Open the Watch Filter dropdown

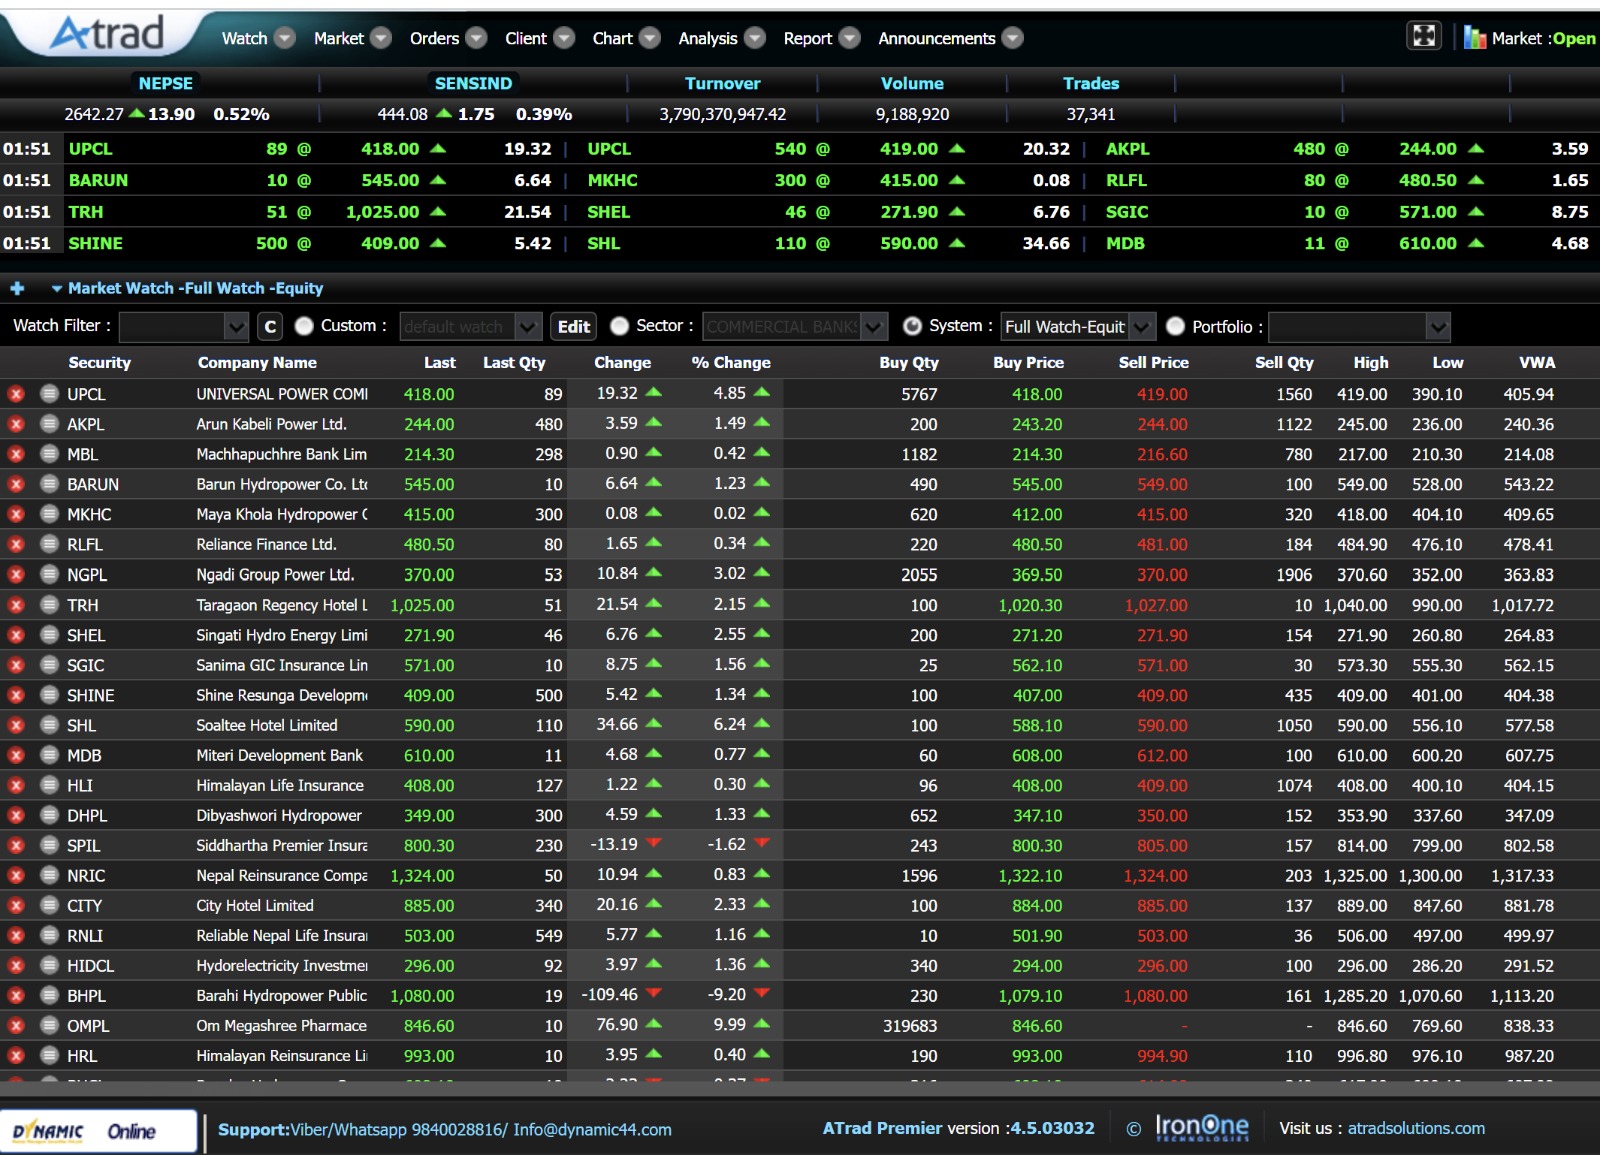[x=236, y=327]
